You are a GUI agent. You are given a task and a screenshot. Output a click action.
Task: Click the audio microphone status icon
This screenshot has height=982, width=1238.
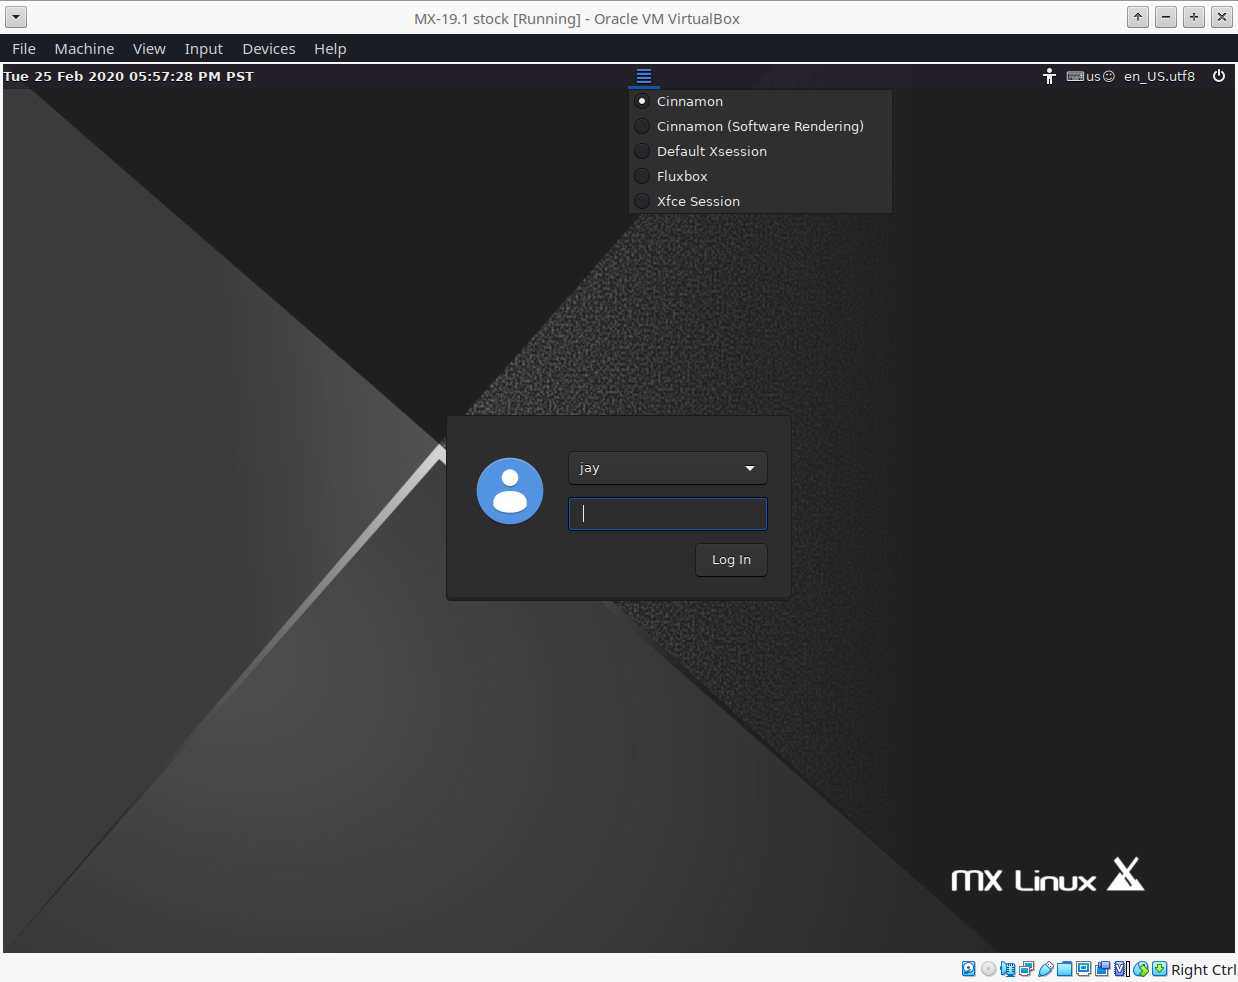(1008, 969)
